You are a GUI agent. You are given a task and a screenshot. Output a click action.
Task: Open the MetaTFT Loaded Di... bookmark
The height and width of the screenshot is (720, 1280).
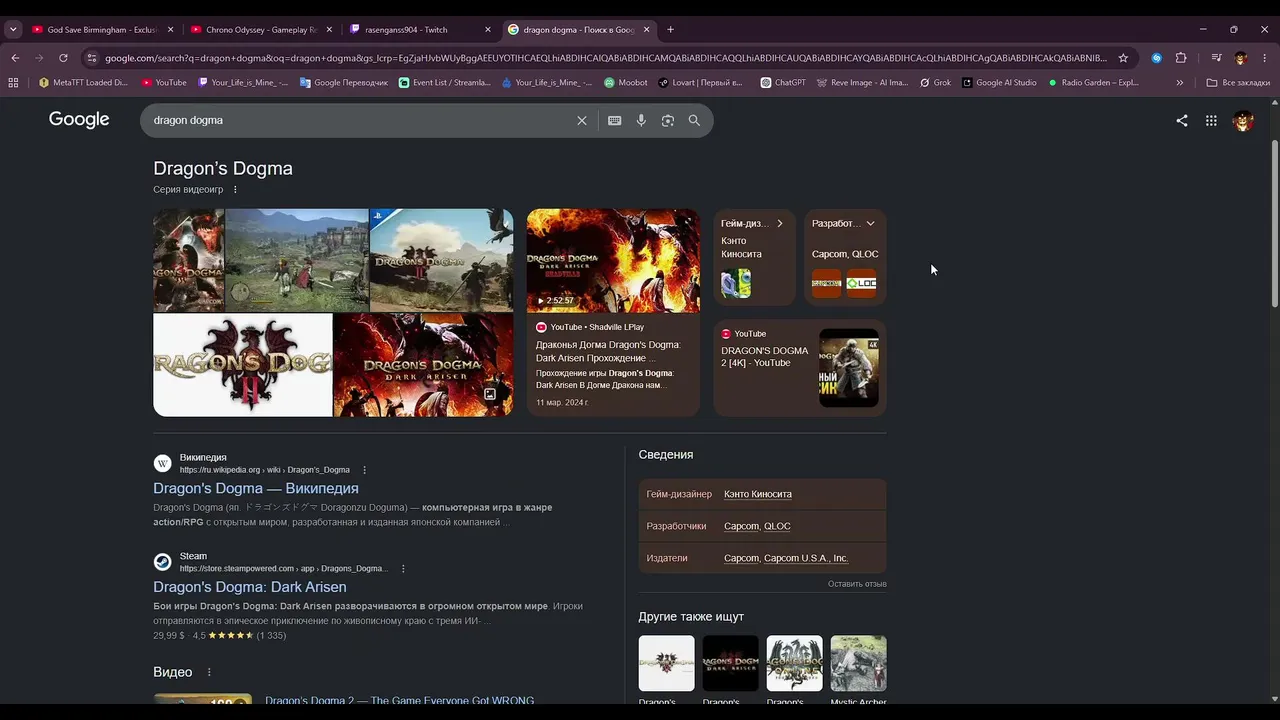click(83, 83)
